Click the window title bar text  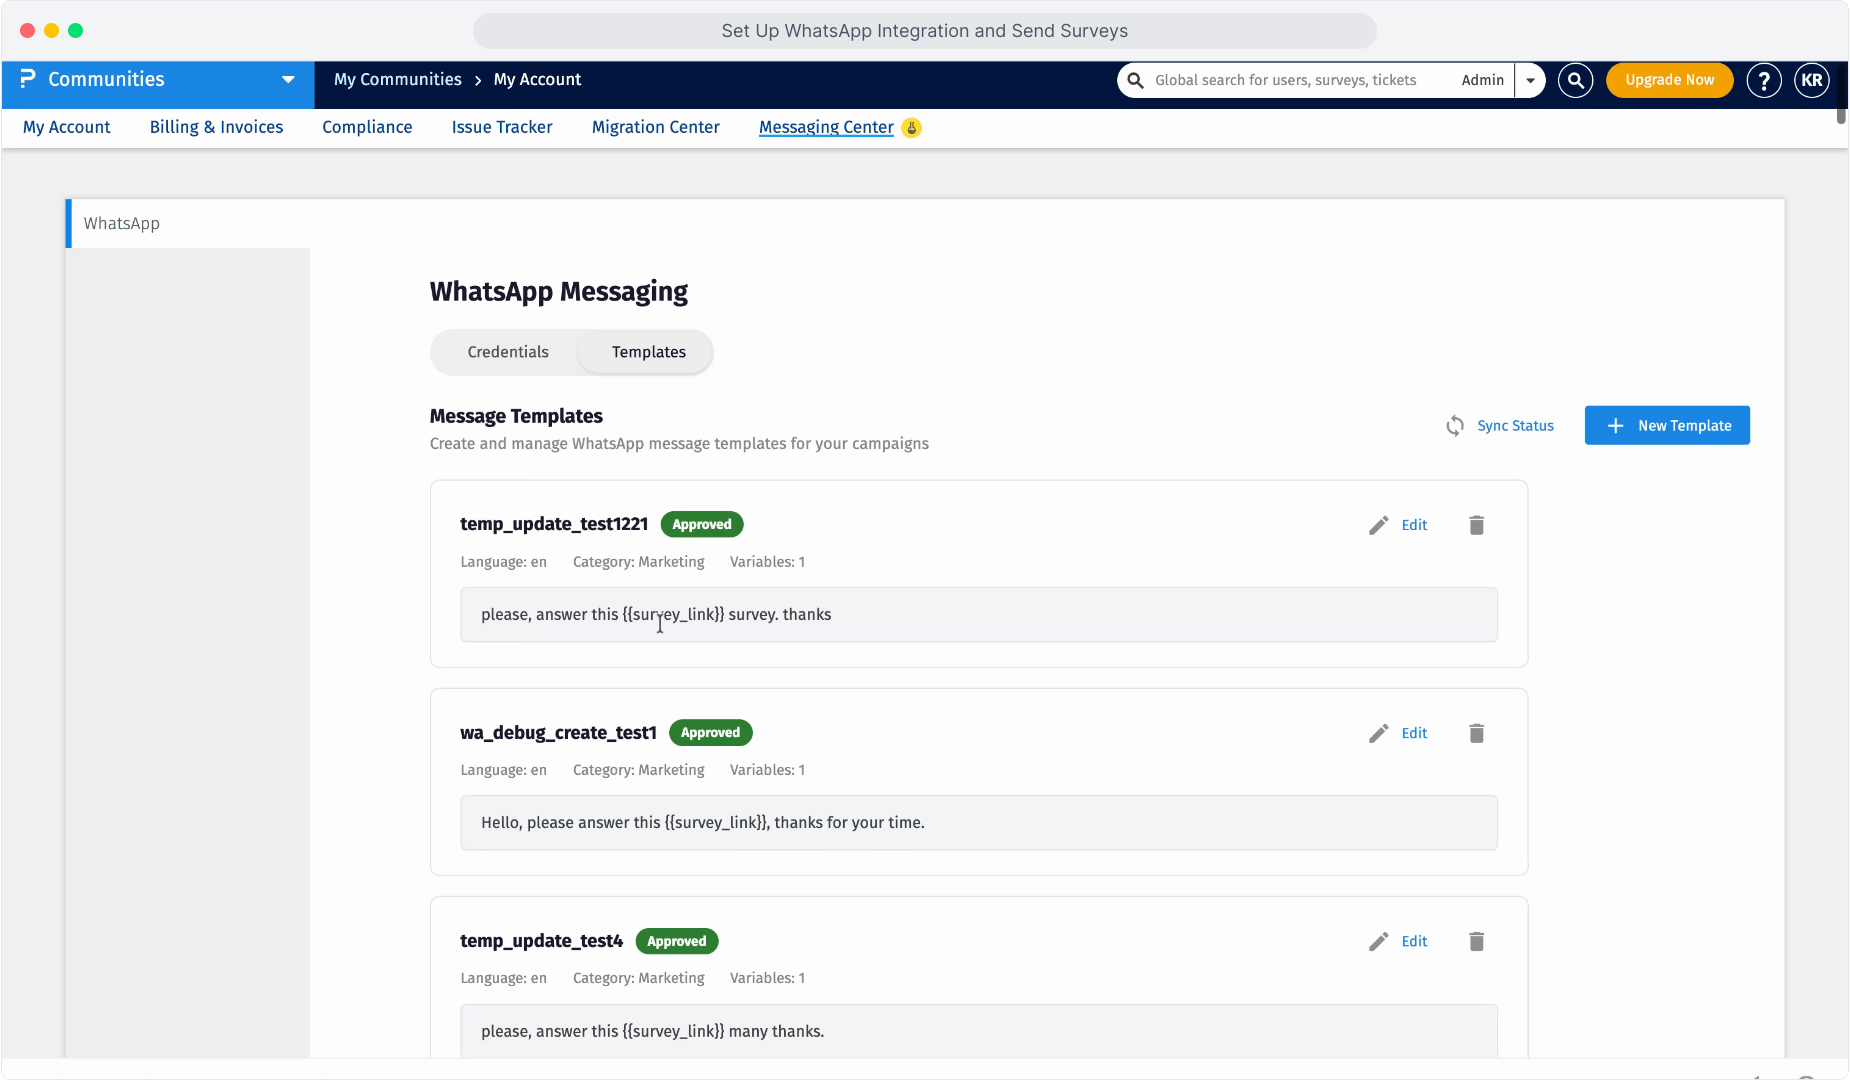coord(925,31)
